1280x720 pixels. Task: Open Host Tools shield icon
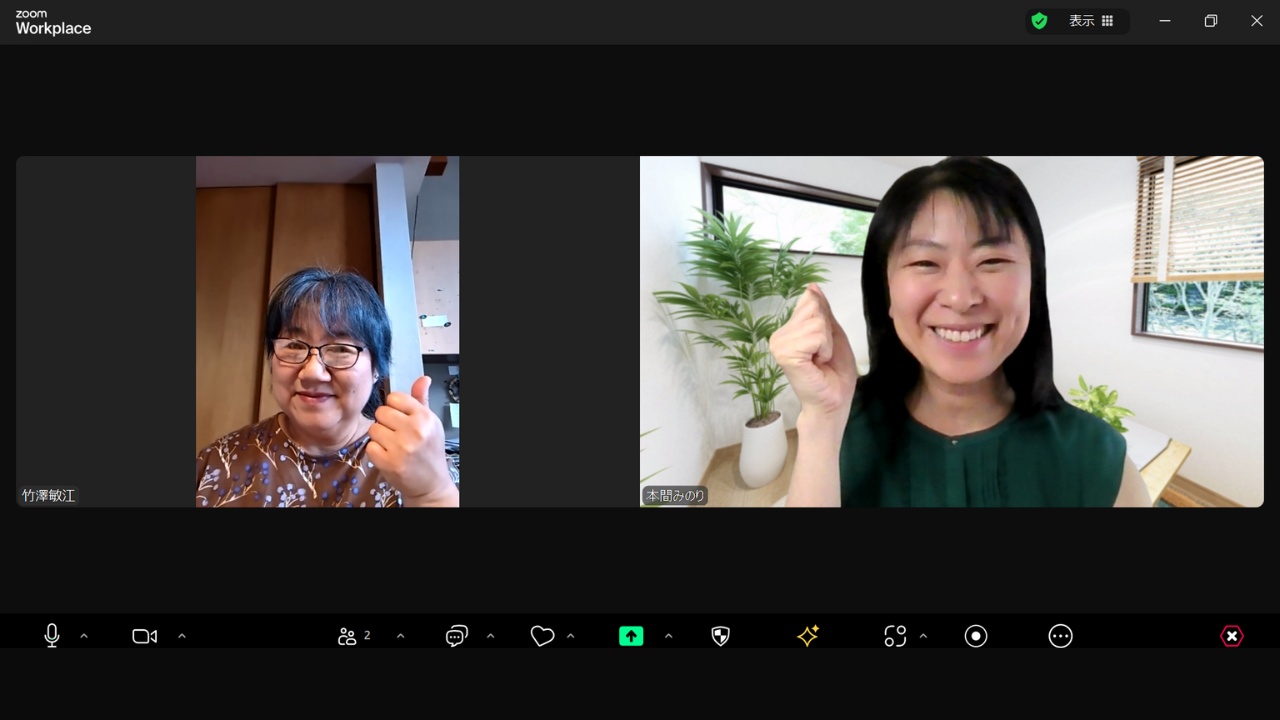720,636
